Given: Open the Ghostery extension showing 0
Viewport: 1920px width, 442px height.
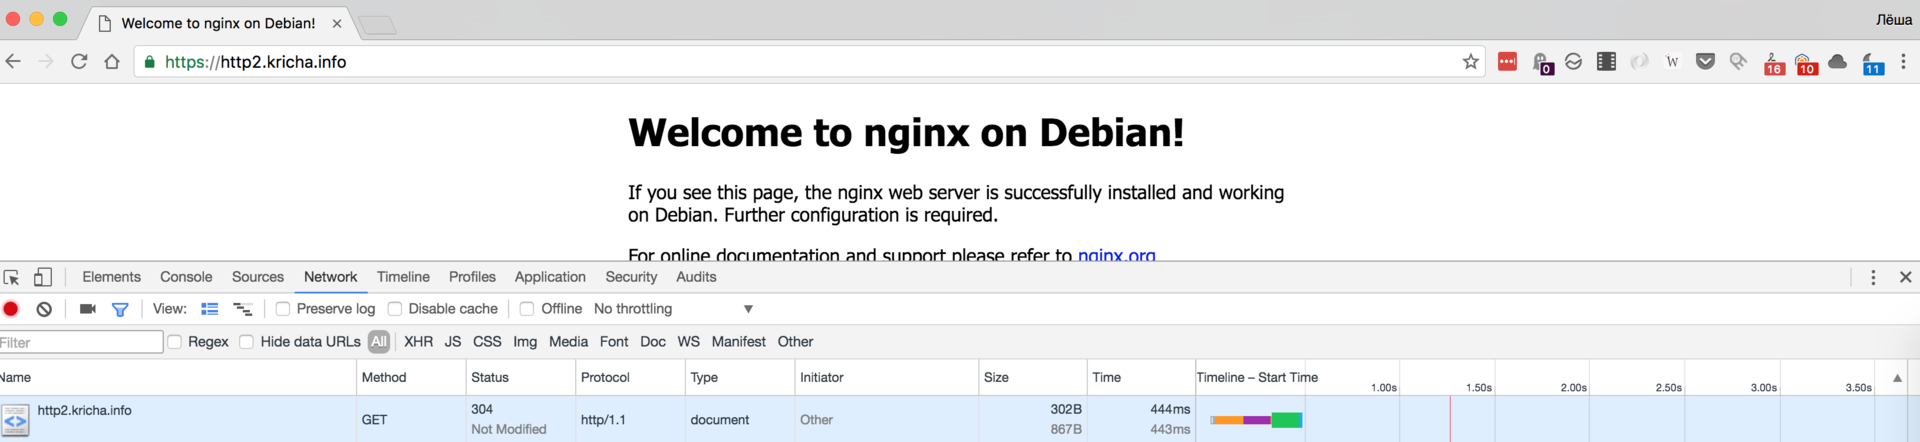Looking at the screenshot, I should pos(1542,63).
